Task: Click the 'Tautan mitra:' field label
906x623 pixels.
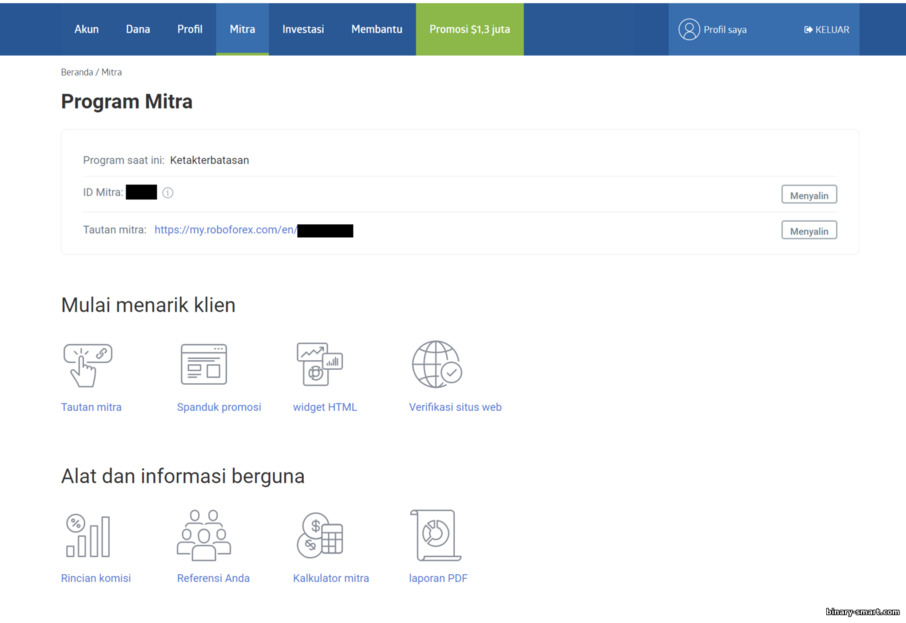Action: click(x=114, y=230)
